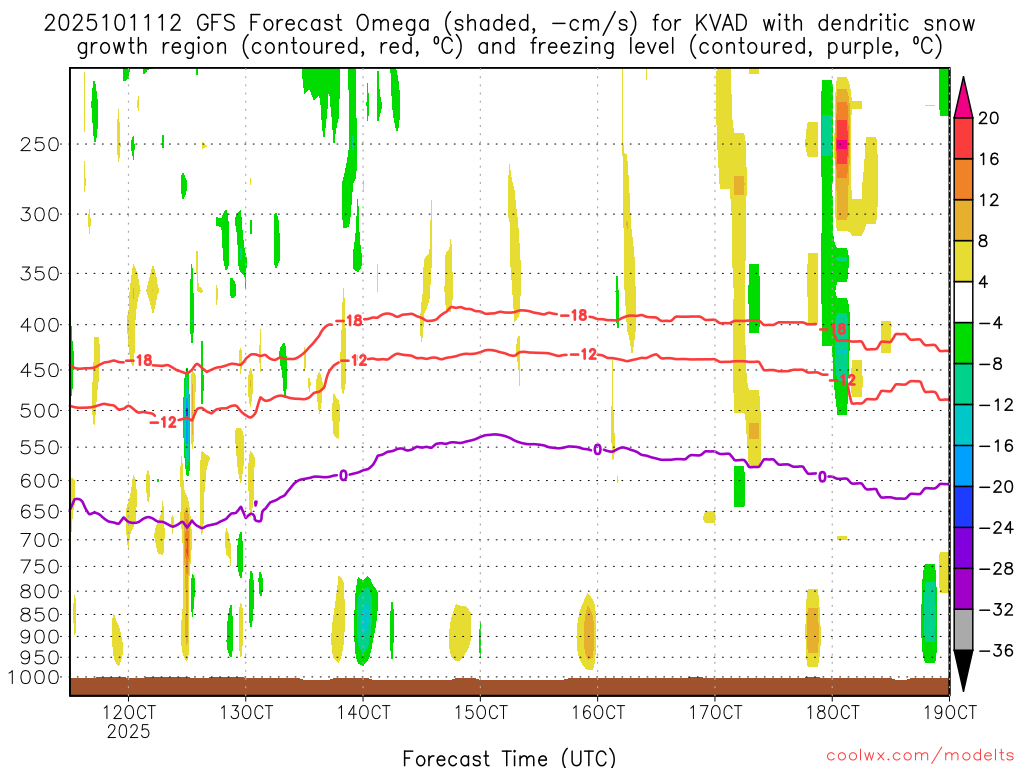Click the 500 pressure level label
This screenshot has height=768, width=1024.
click(x=40, y=411)
